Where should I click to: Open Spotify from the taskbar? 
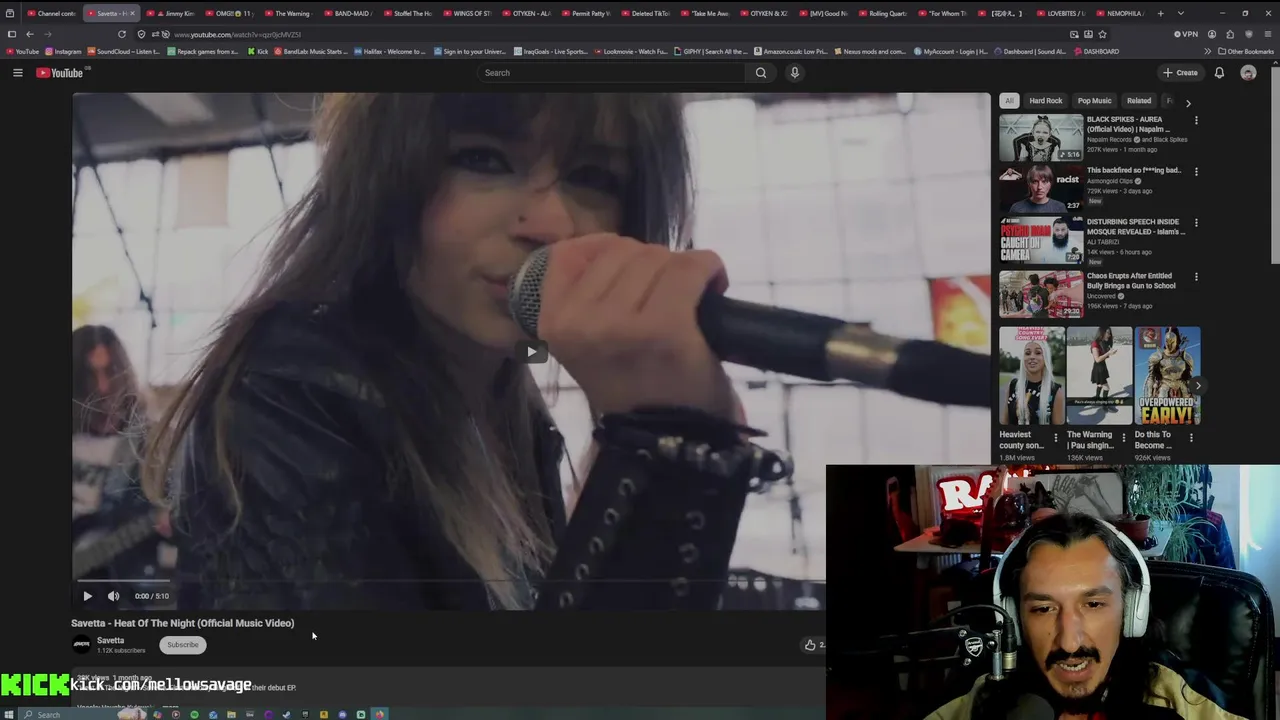194,714
